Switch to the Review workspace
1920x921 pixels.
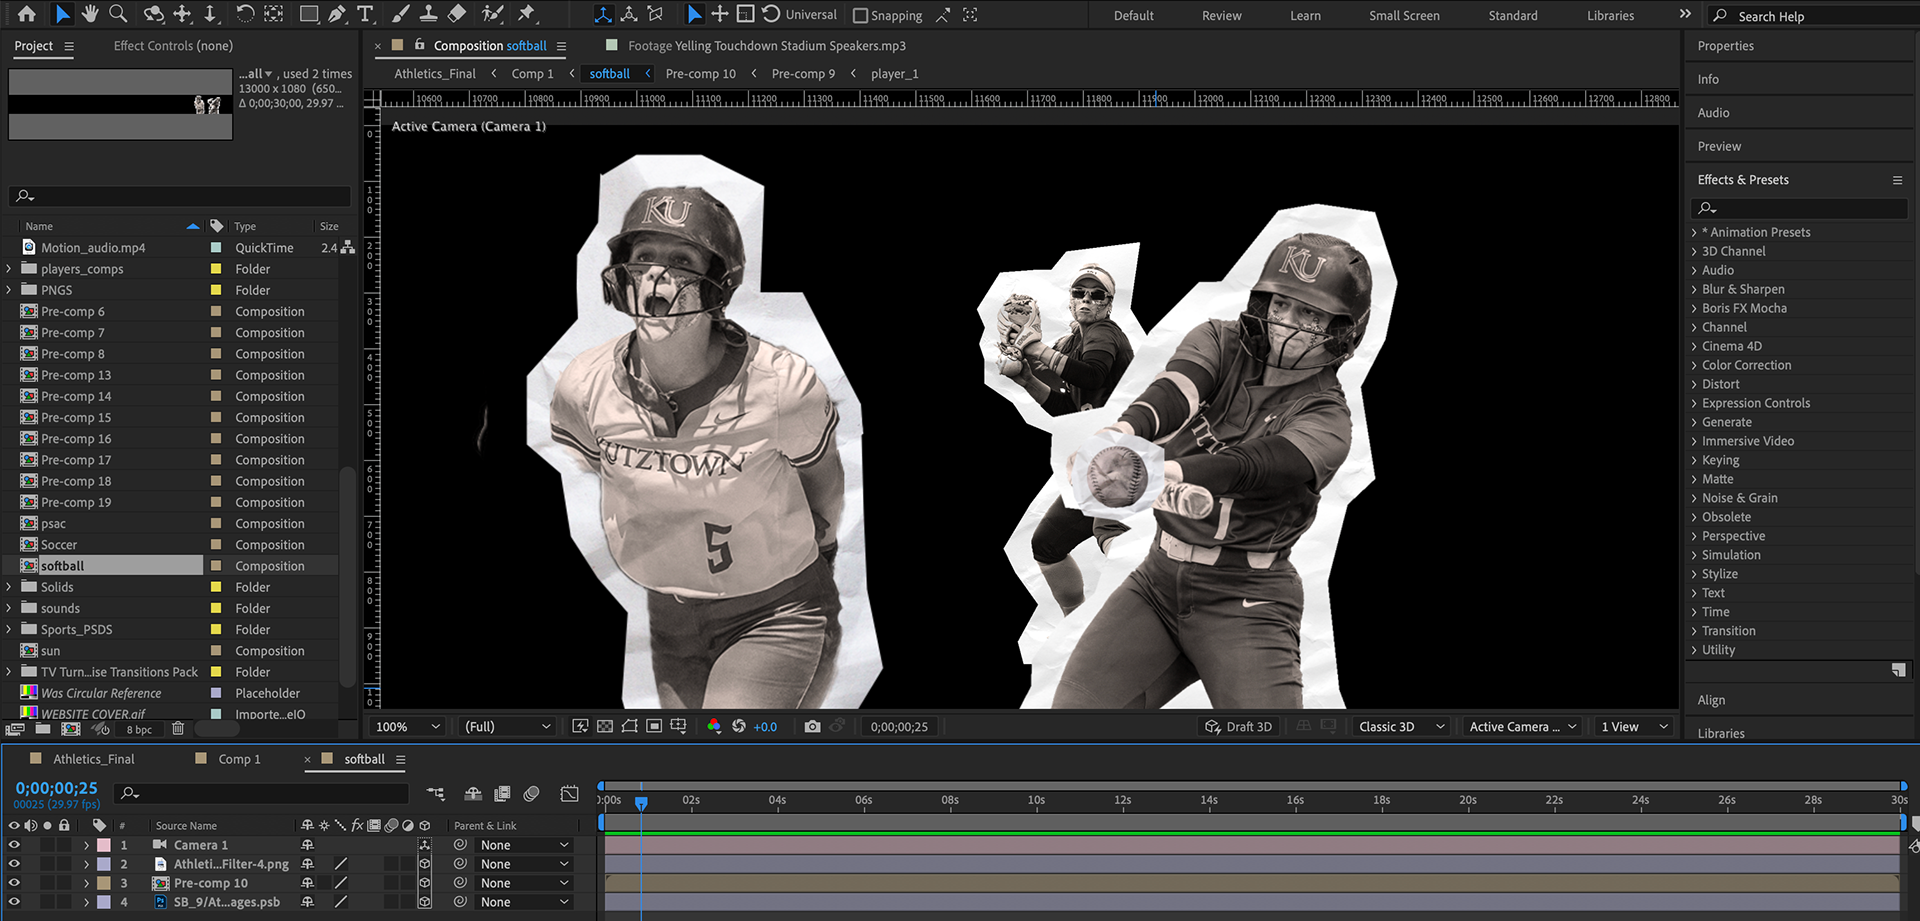pyautogui.click(x=1221, y=15)
